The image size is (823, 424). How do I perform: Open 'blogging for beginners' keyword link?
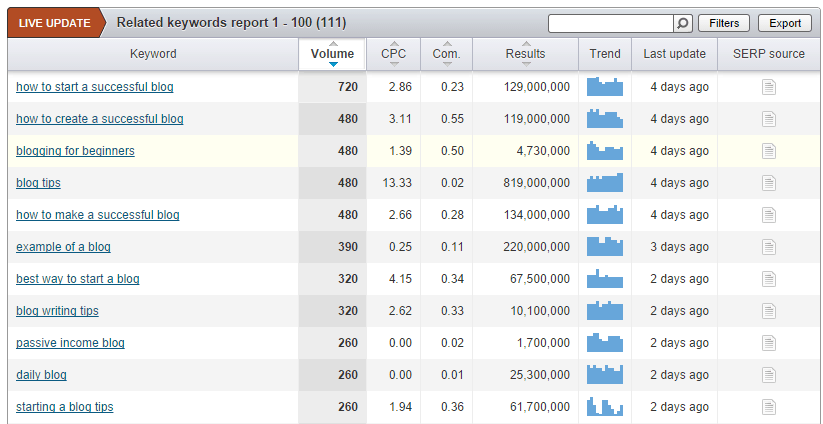75,151
